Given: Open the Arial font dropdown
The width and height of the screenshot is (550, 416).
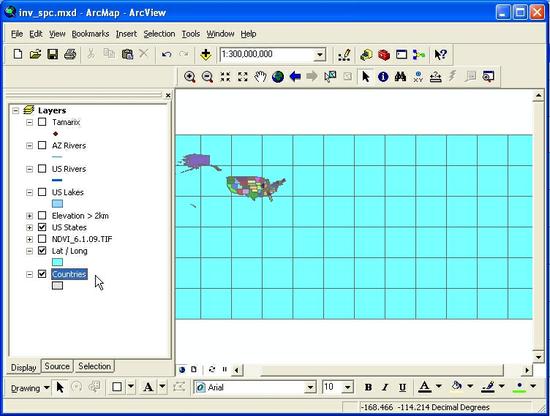Looking at the screenshot, I should pos(310,388).
